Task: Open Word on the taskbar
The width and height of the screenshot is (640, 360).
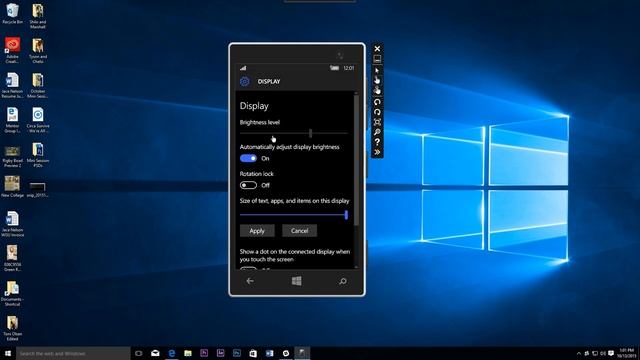Action: point(269,353)
